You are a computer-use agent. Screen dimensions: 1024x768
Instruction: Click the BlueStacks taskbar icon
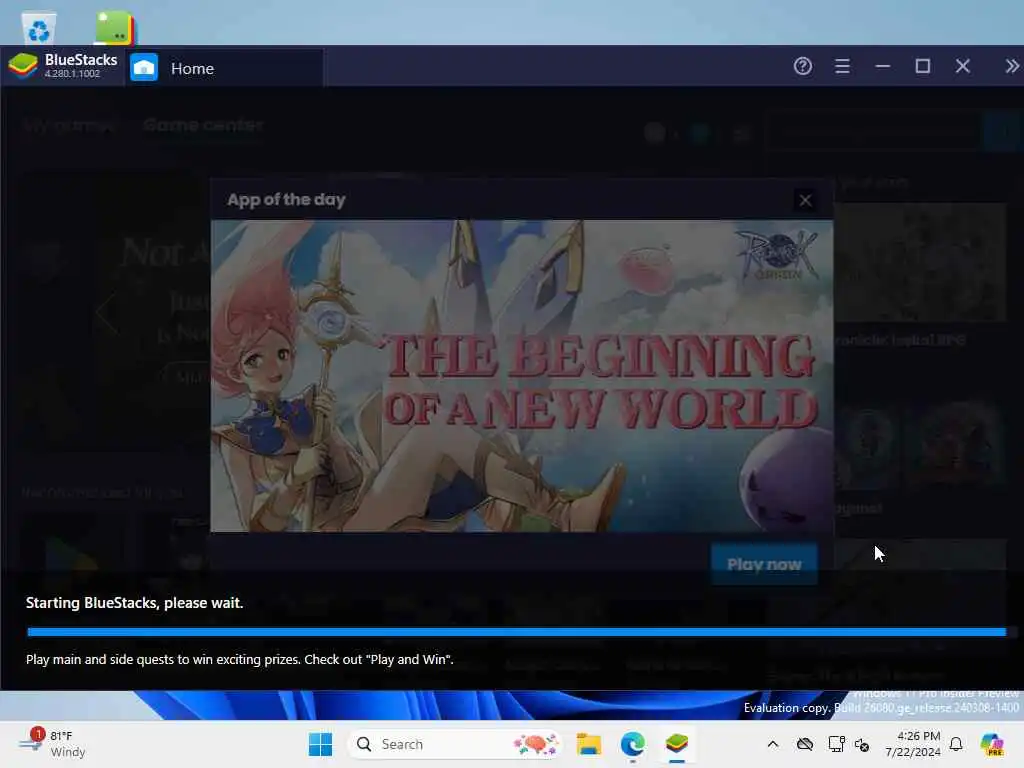click(x=677, y=744)
